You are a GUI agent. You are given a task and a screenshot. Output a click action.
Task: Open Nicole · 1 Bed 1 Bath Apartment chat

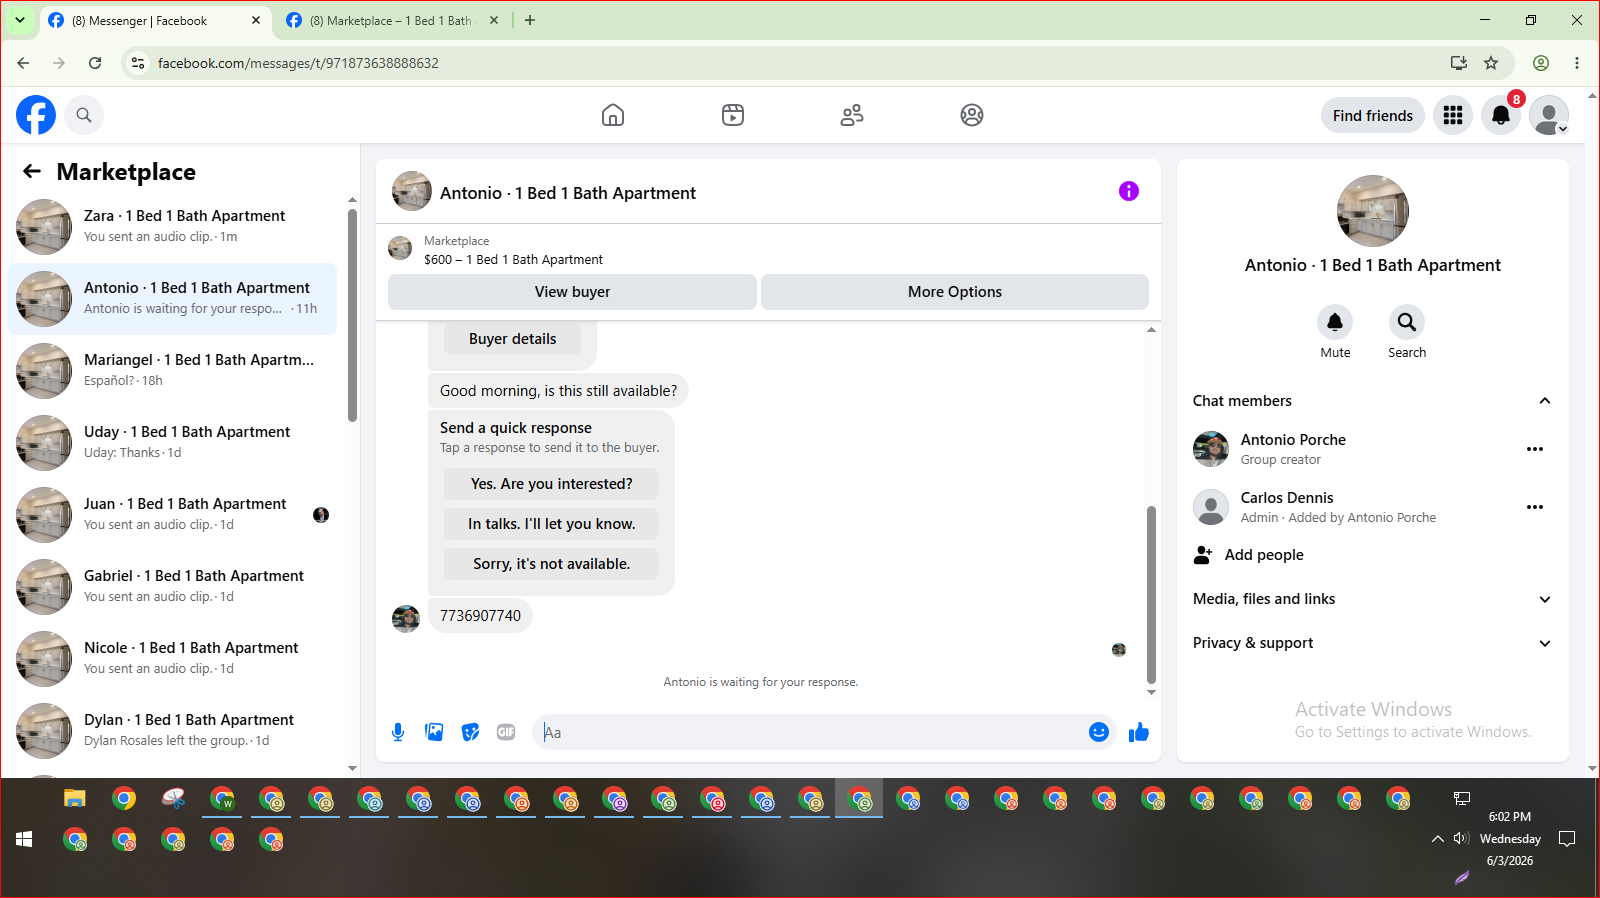pyautogui.click(x=172, y=658)
